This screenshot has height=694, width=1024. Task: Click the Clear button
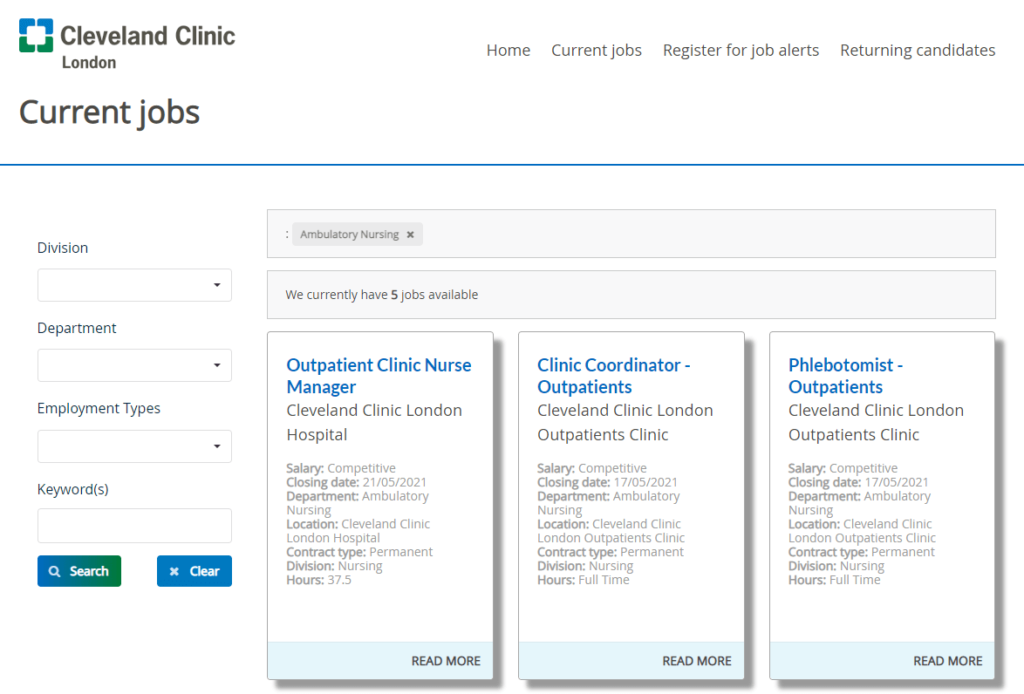(194, 571)
